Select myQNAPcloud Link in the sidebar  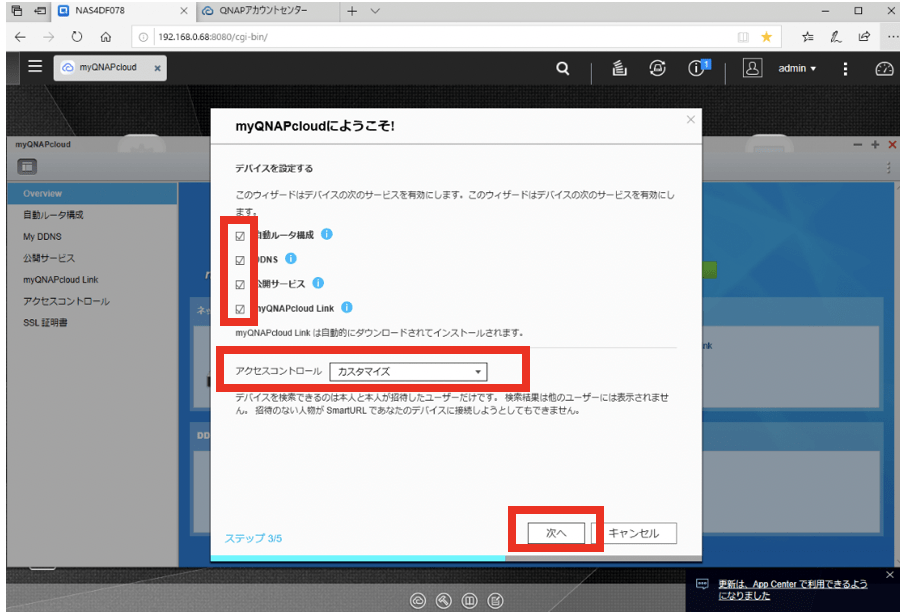92,280
